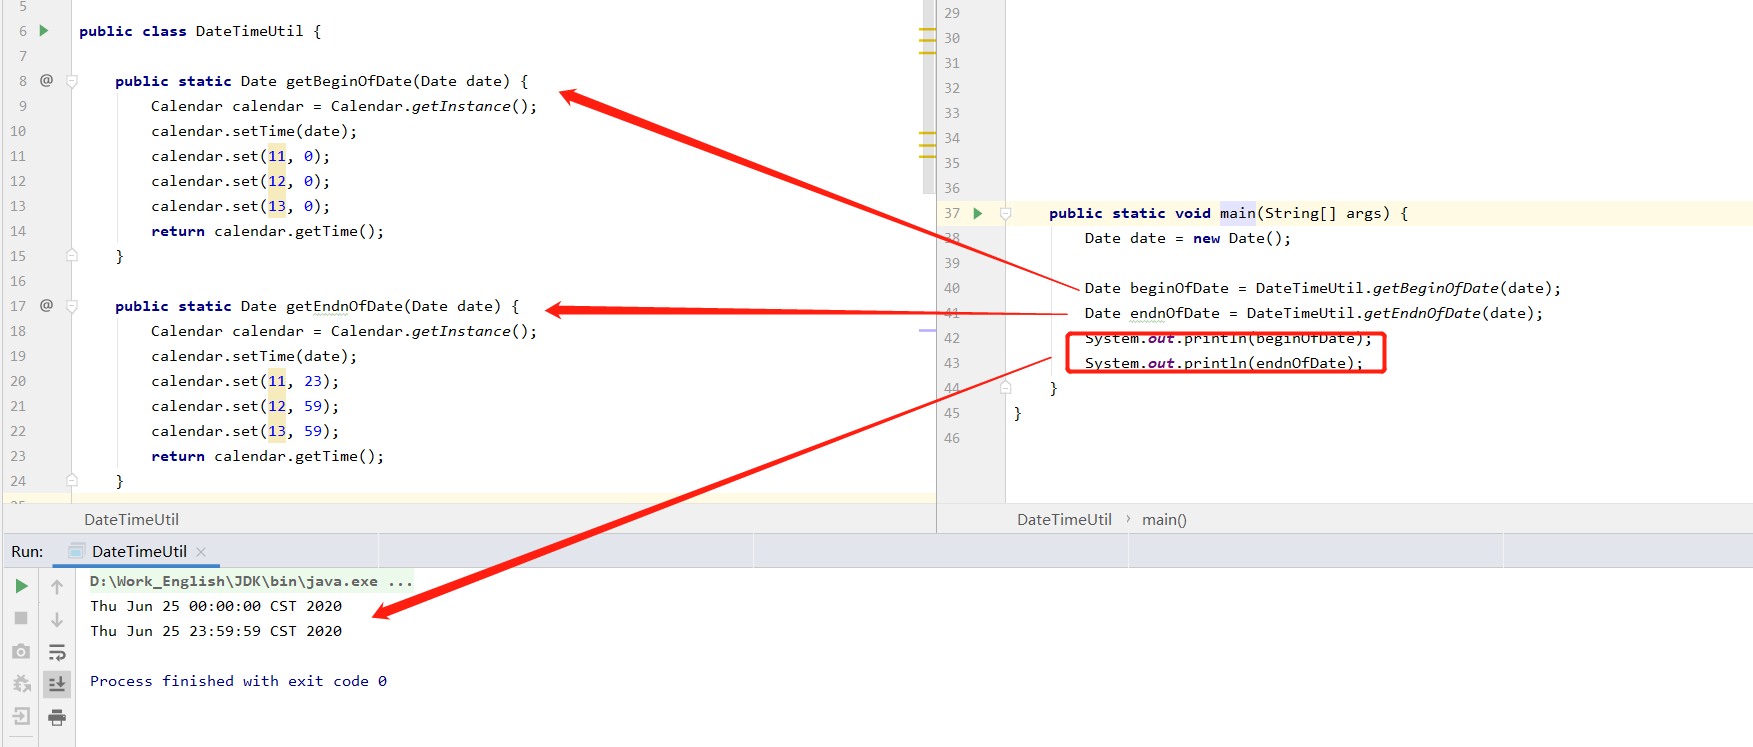Click 'Process finished with exit code 0' text
The width and height of the screenshot is (1753, 747).
pos(238,681)
